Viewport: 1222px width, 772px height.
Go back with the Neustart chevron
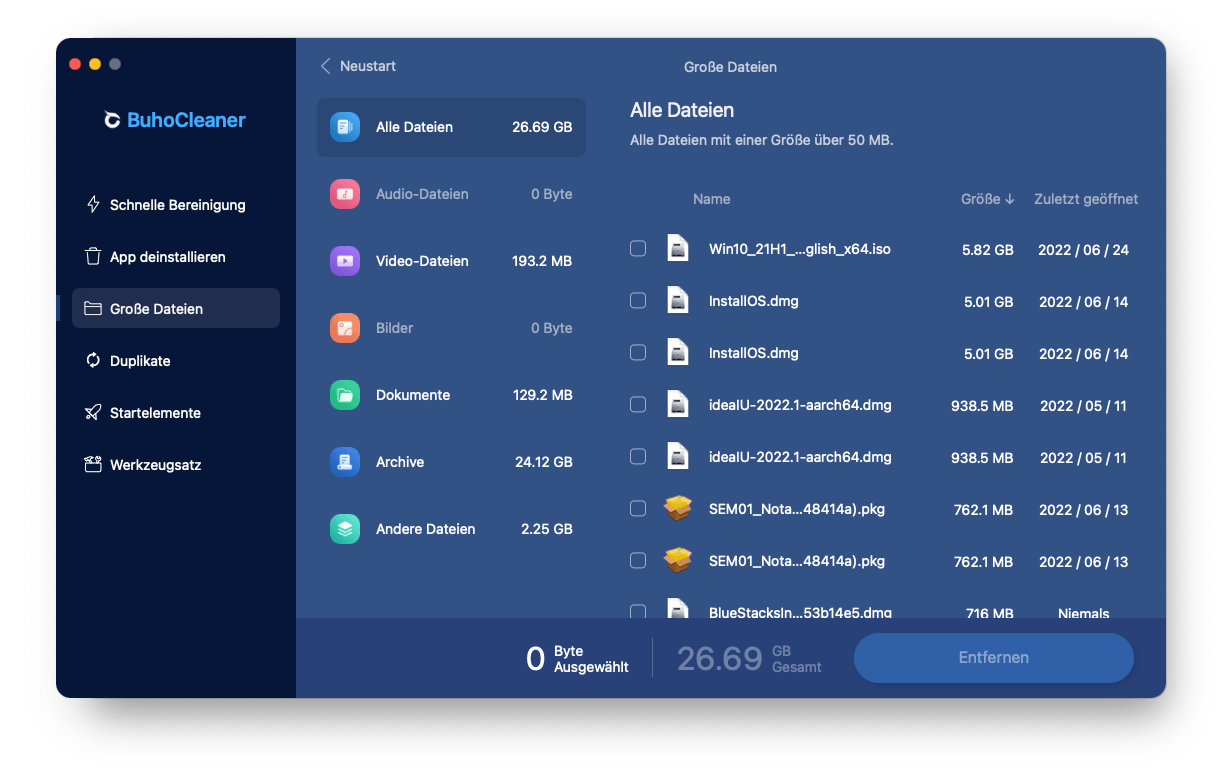(x=325, y=66)
